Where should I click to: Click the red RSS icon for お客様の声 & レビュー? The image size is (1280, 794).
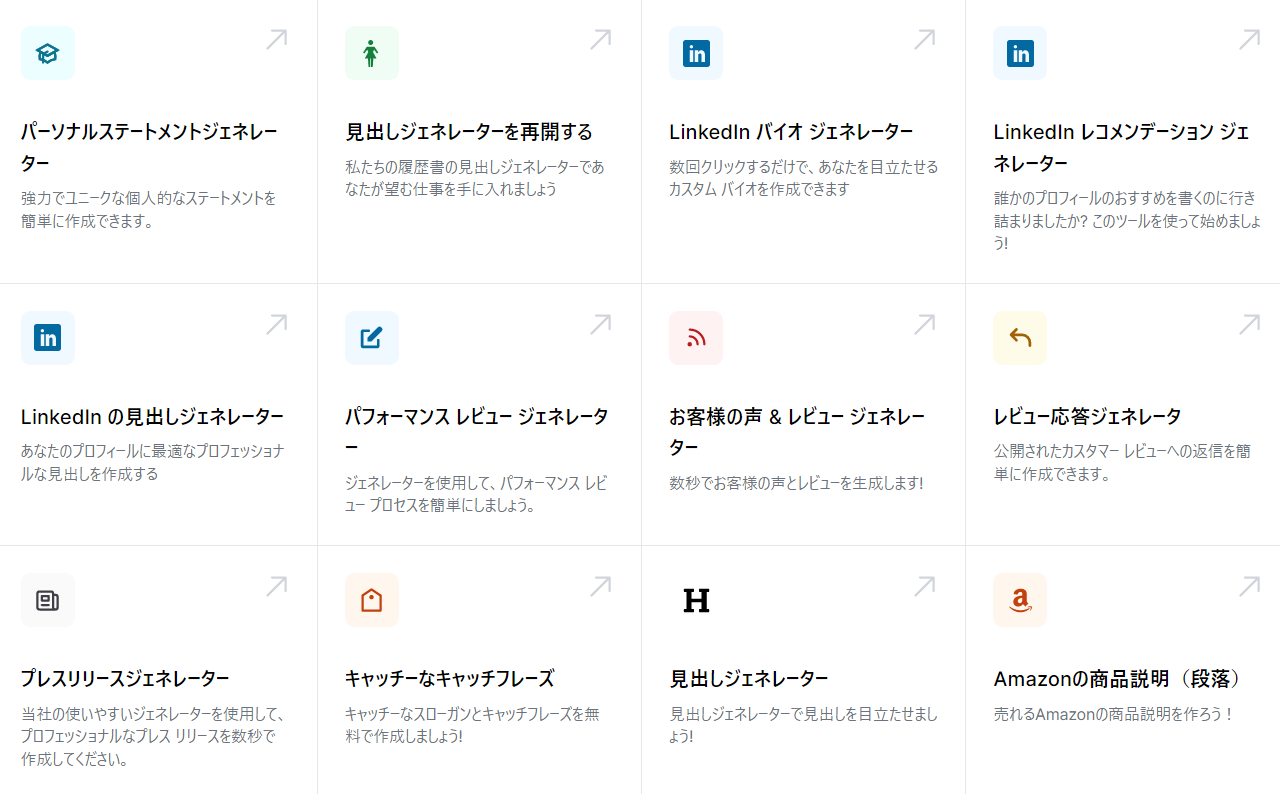(x=696, y=338)
